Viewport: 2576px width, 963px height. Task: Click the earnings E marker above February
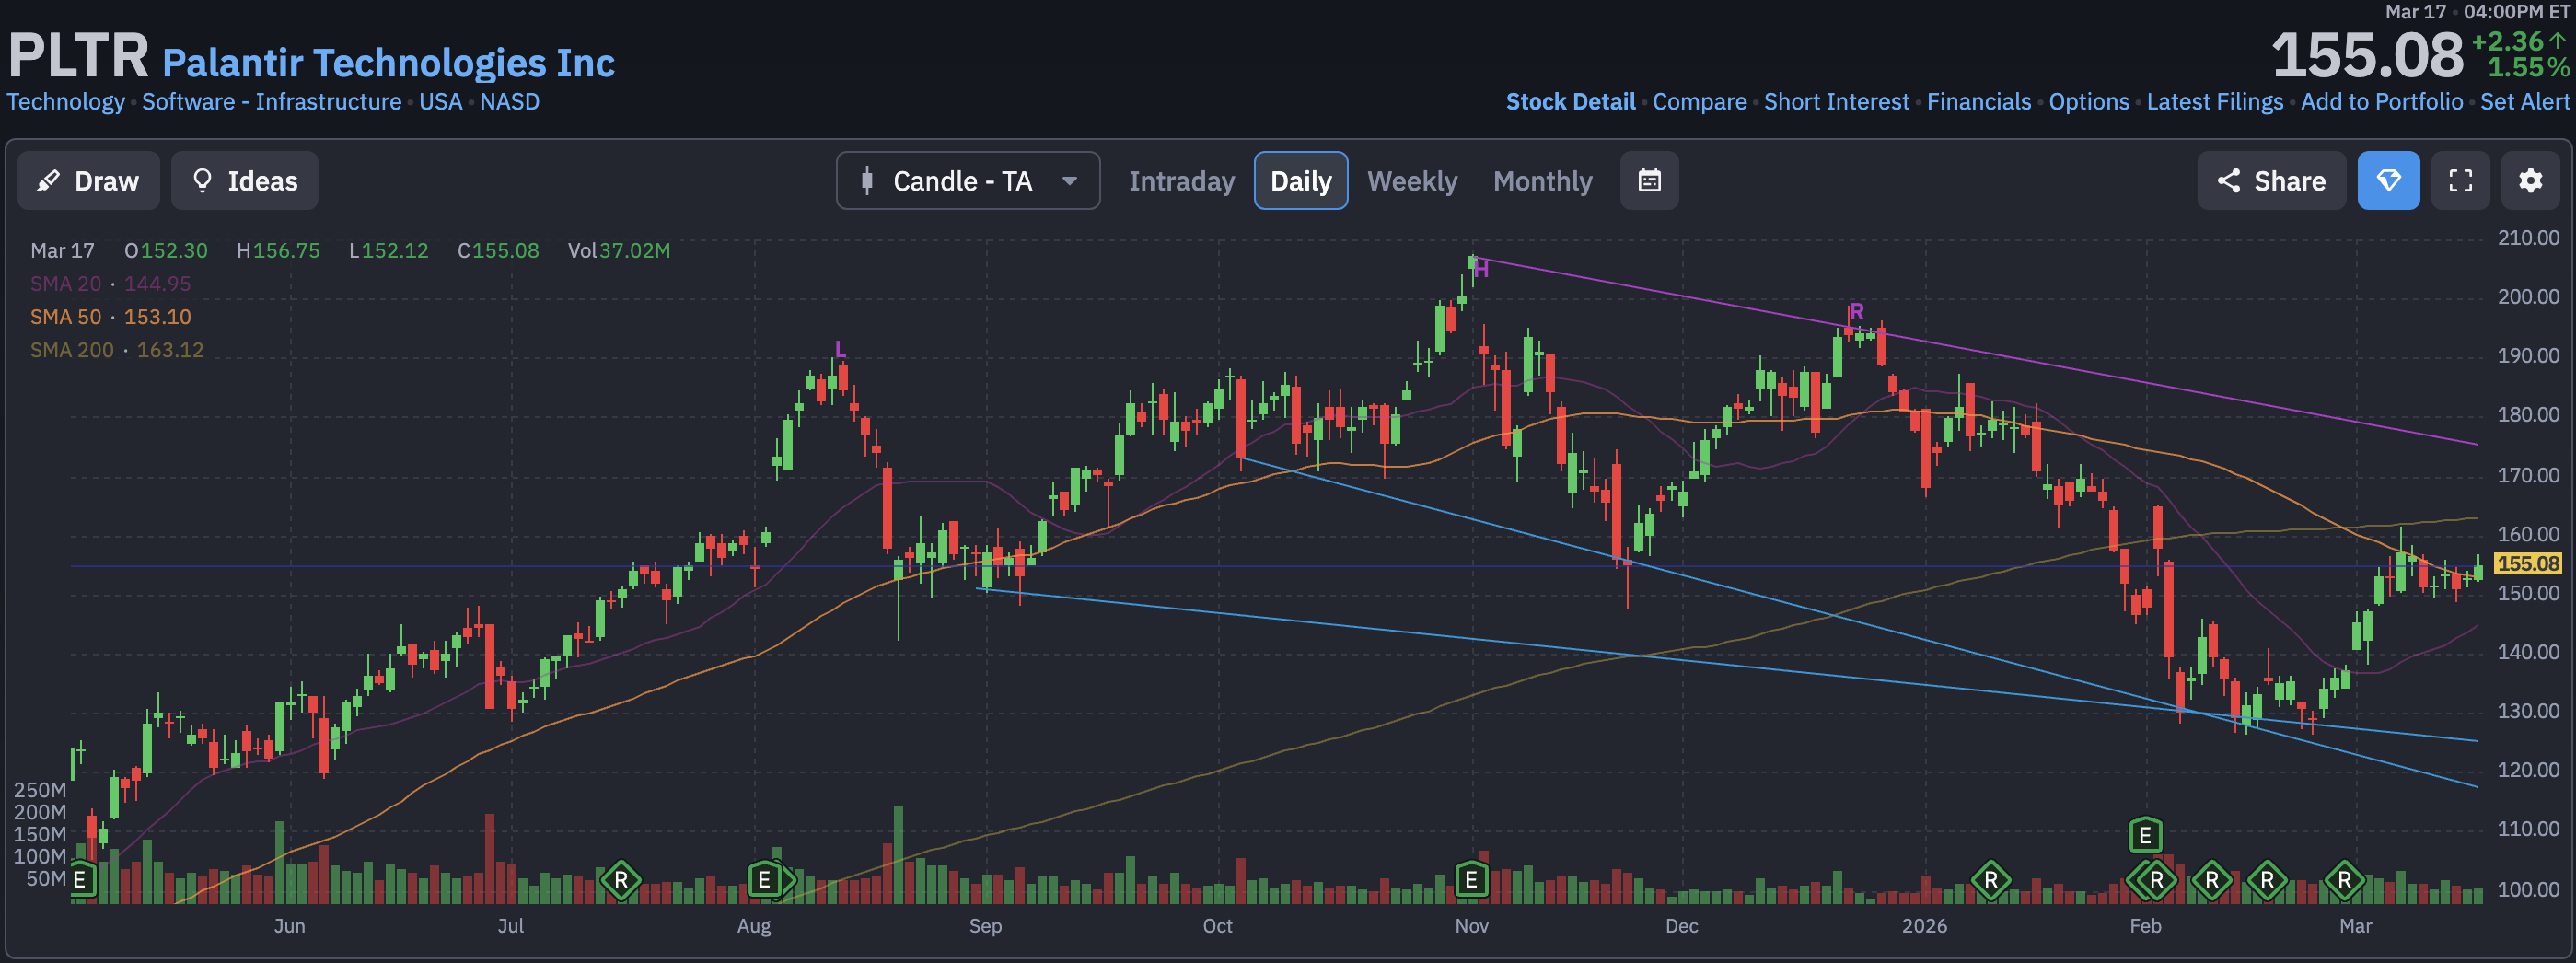tap(2145, 835)
